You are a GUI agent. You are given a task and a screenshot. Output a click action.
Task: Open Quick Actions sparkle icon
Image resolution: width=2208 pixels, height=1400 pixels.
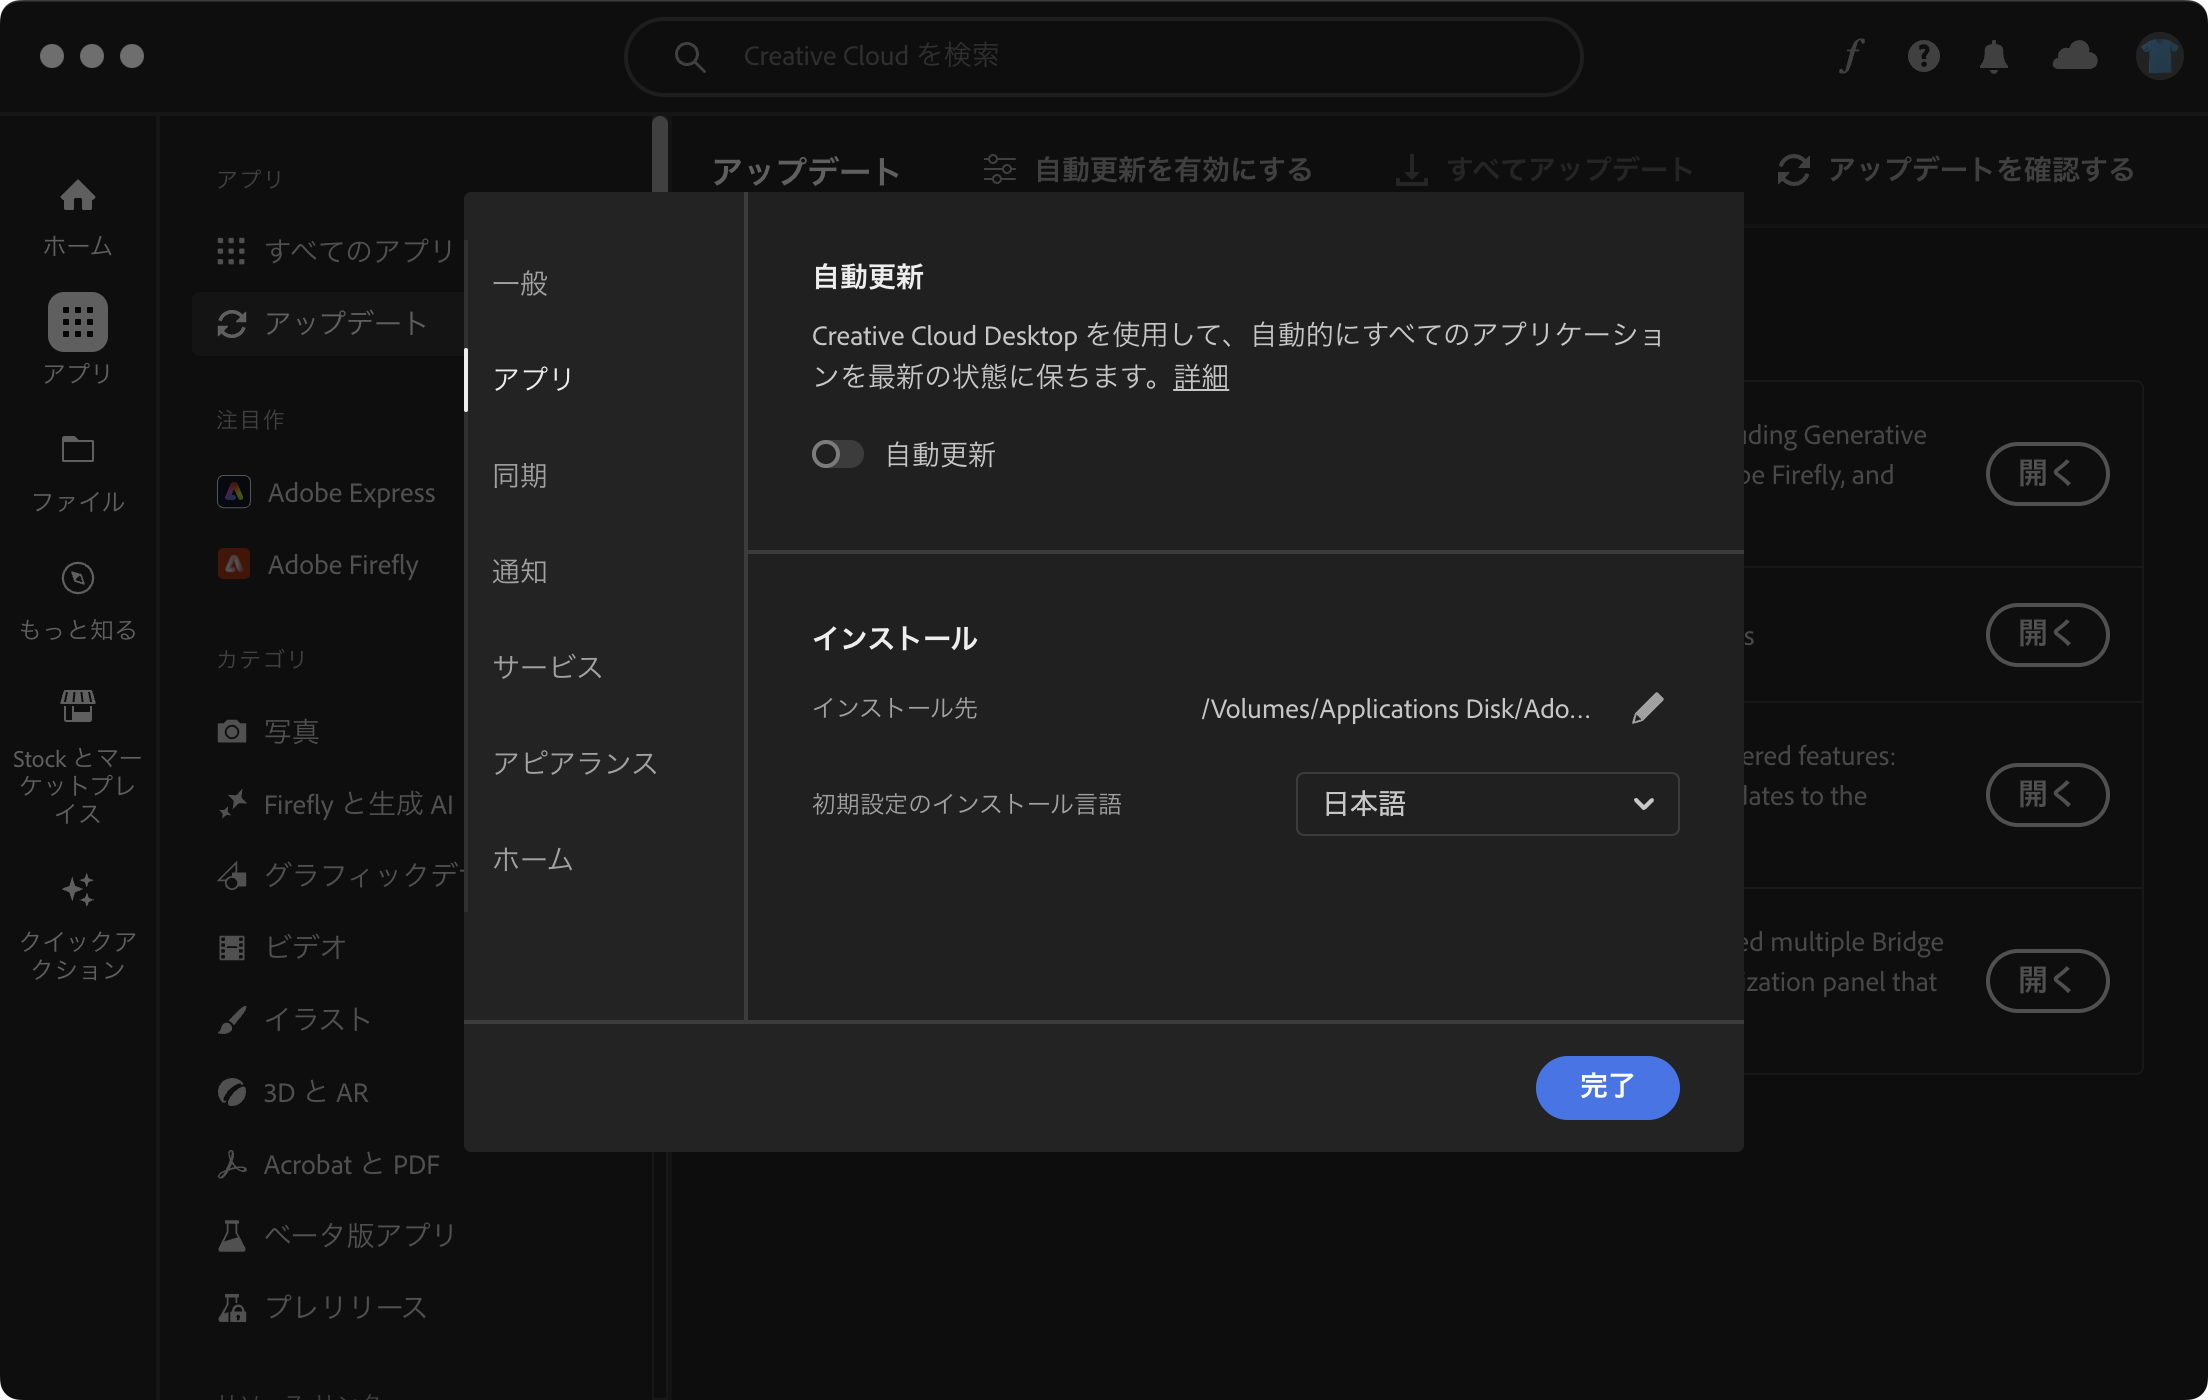click(x=78, y=889)
